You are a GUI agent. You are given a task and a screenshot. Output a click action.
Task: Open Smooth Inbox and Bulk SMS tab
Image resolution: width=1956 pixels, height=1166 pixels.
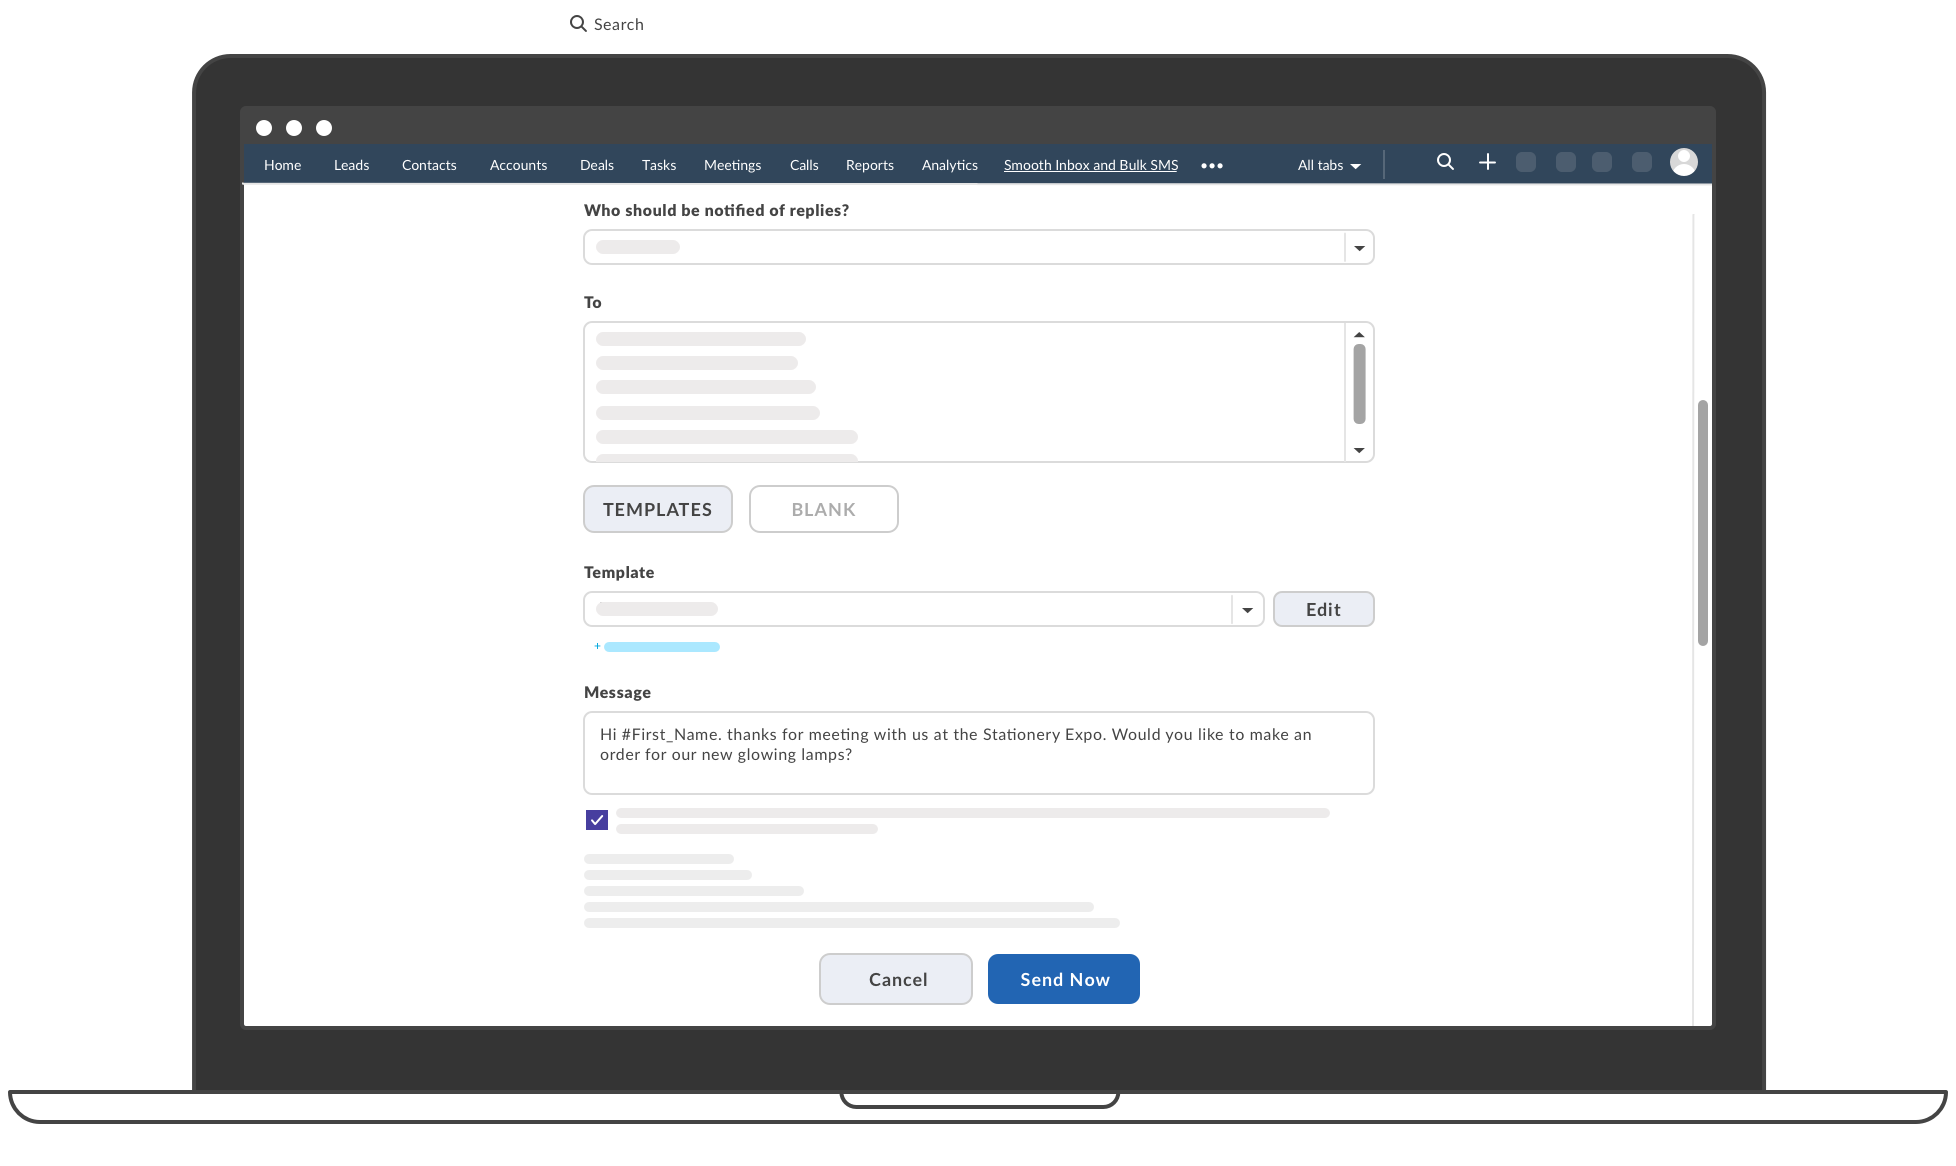click(x=1091, y=165)
